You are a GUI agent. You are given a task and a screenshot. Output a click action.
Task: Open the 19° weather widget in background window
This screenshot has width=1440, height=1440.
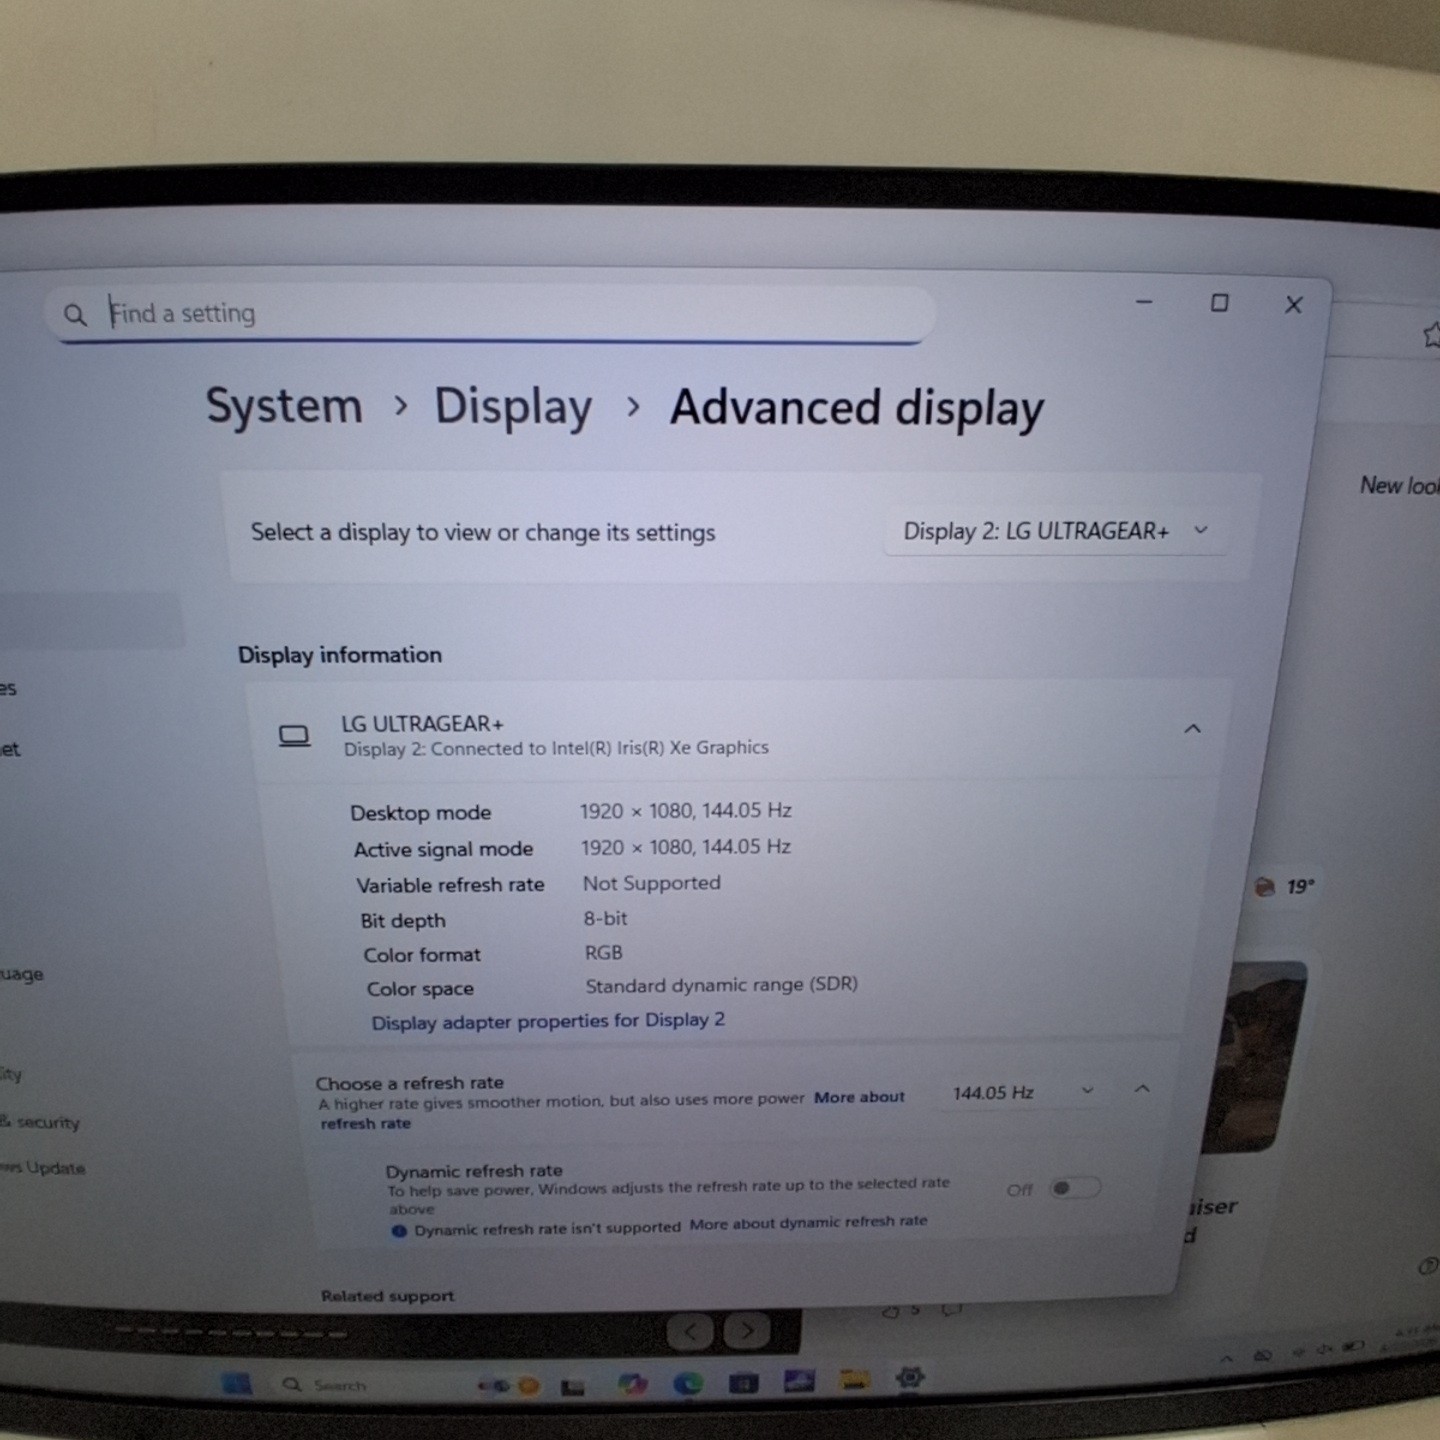click(x=1285, y=887)
